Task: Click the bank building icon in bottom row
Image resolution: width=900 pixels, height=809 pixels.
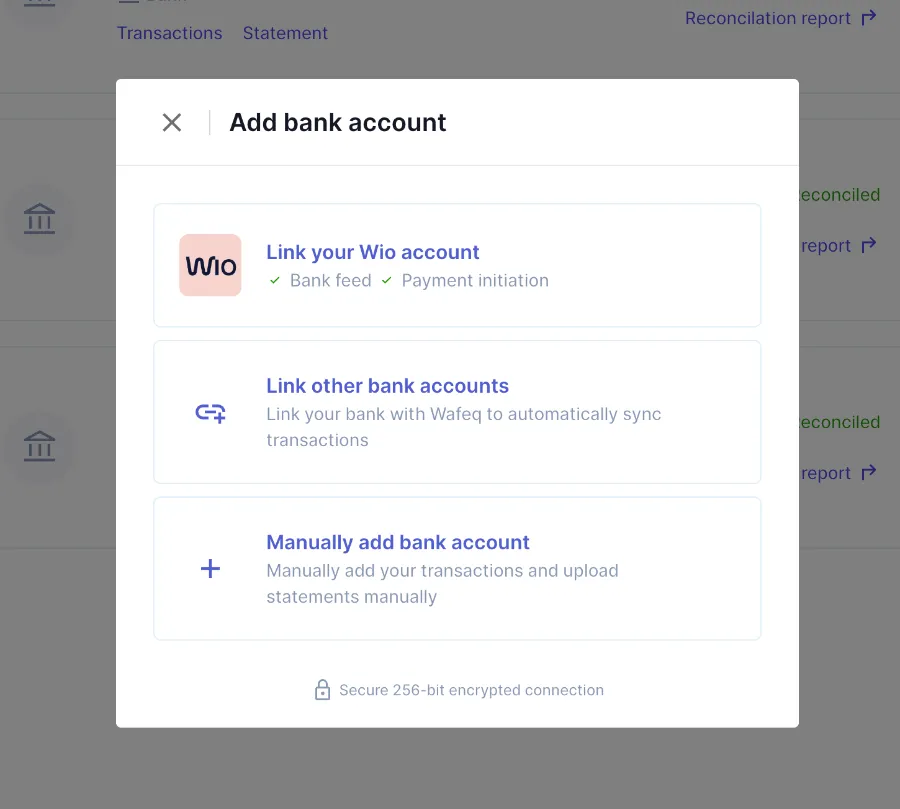Action: point(40,446)
